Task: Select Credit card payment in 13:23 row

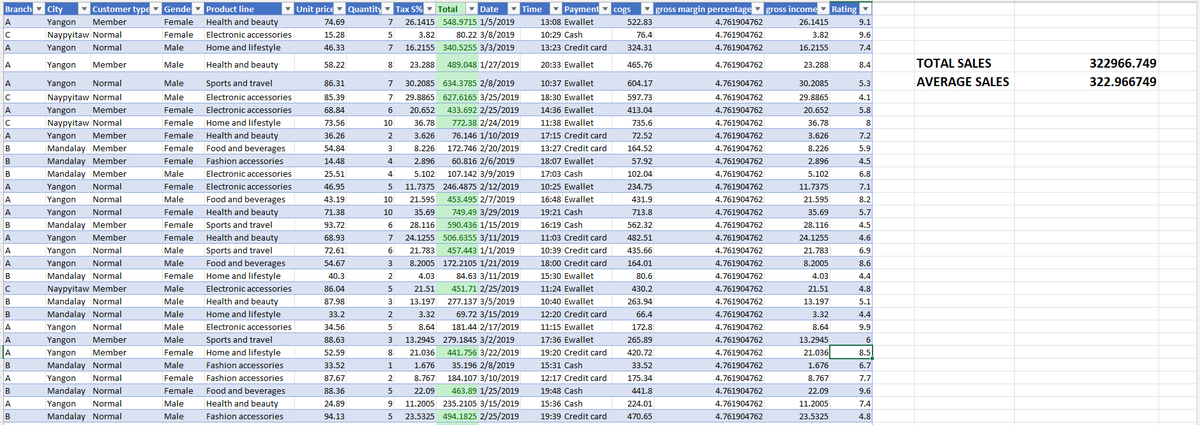Action: coord(586,46)
